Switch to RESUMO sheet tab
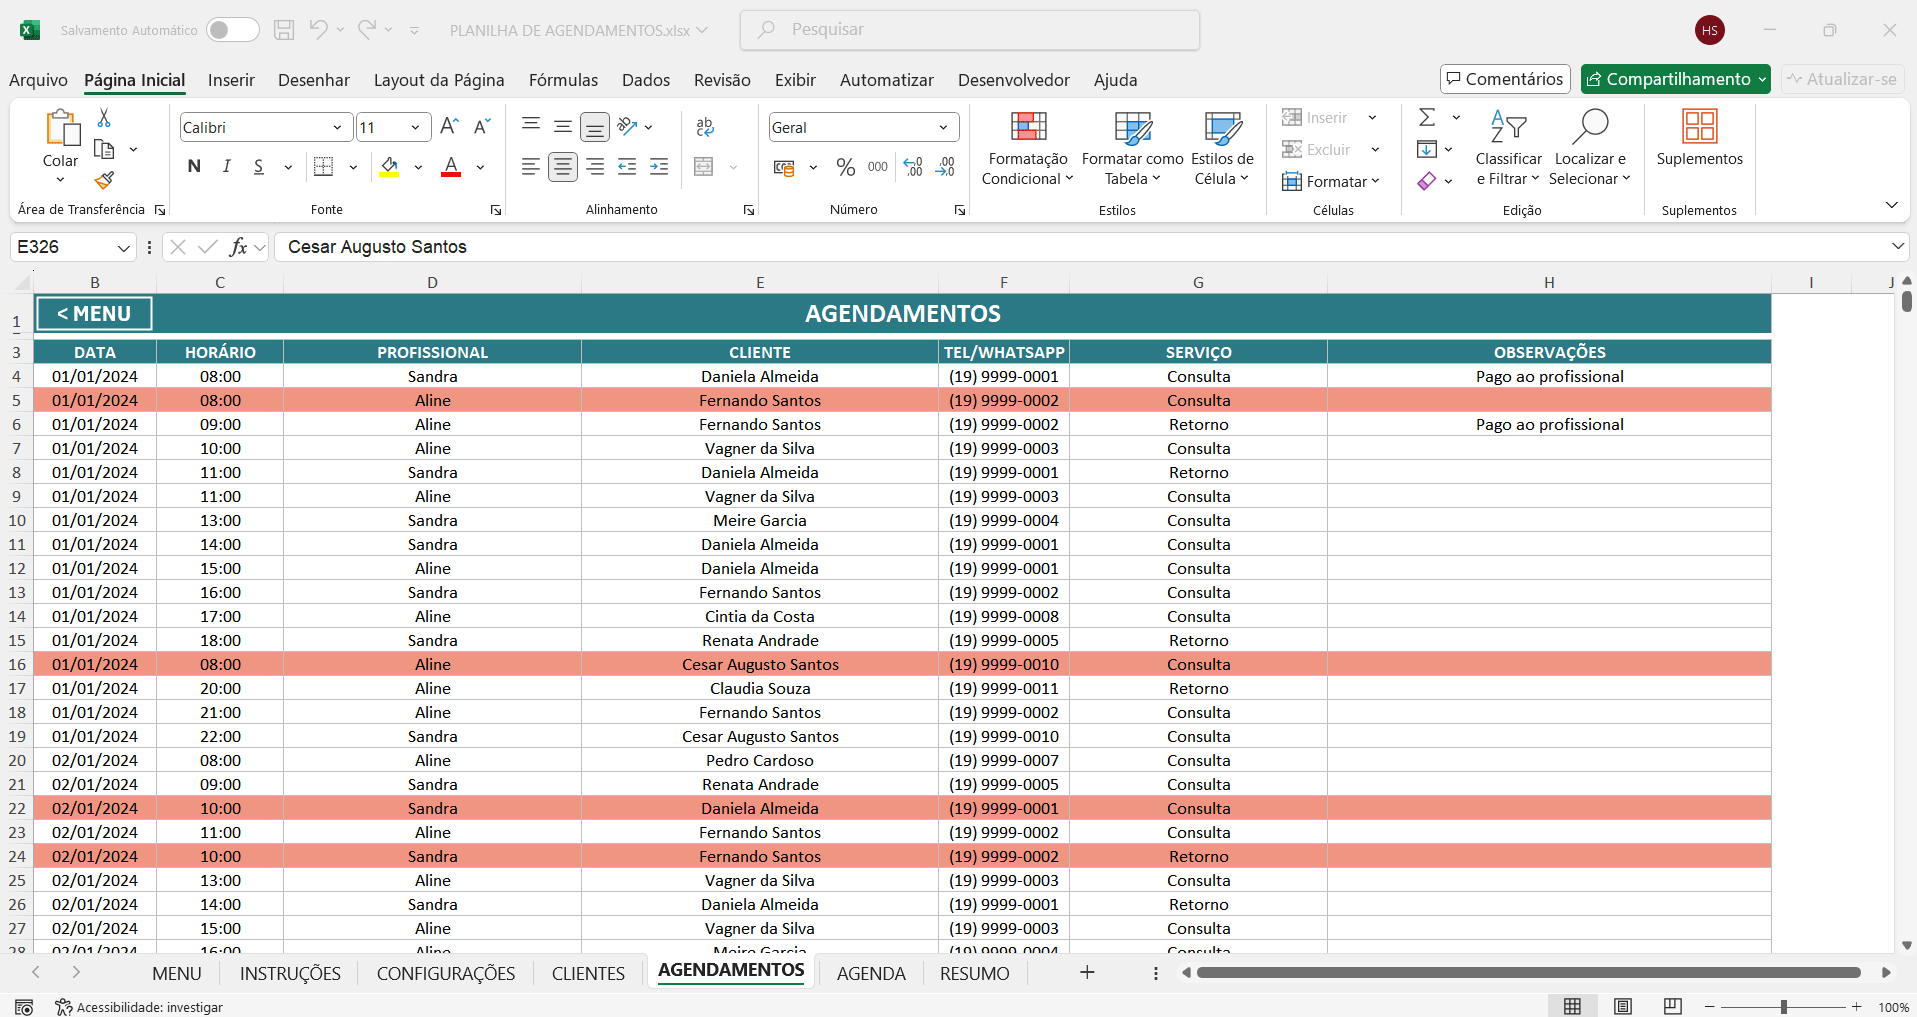 975,973
